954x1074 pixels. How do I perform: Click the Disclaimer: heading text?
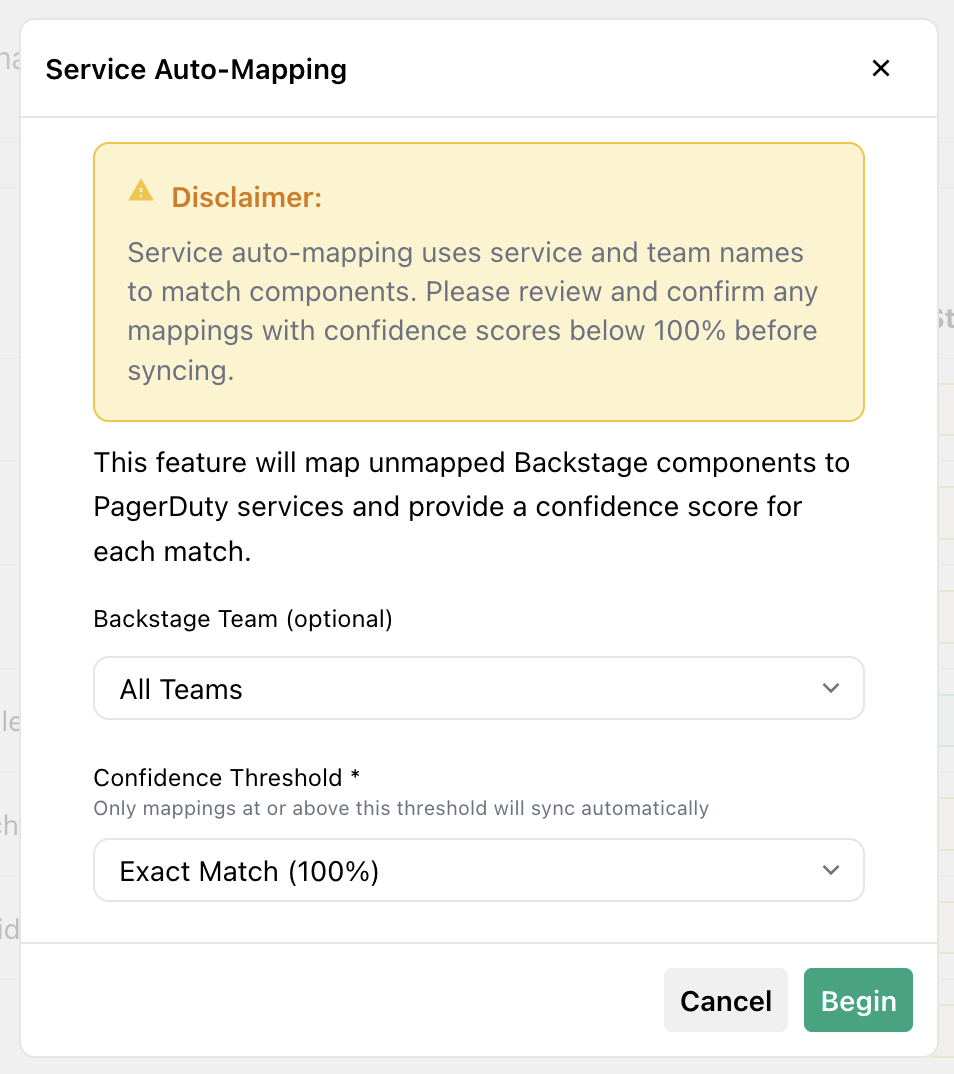click(247, 197)
